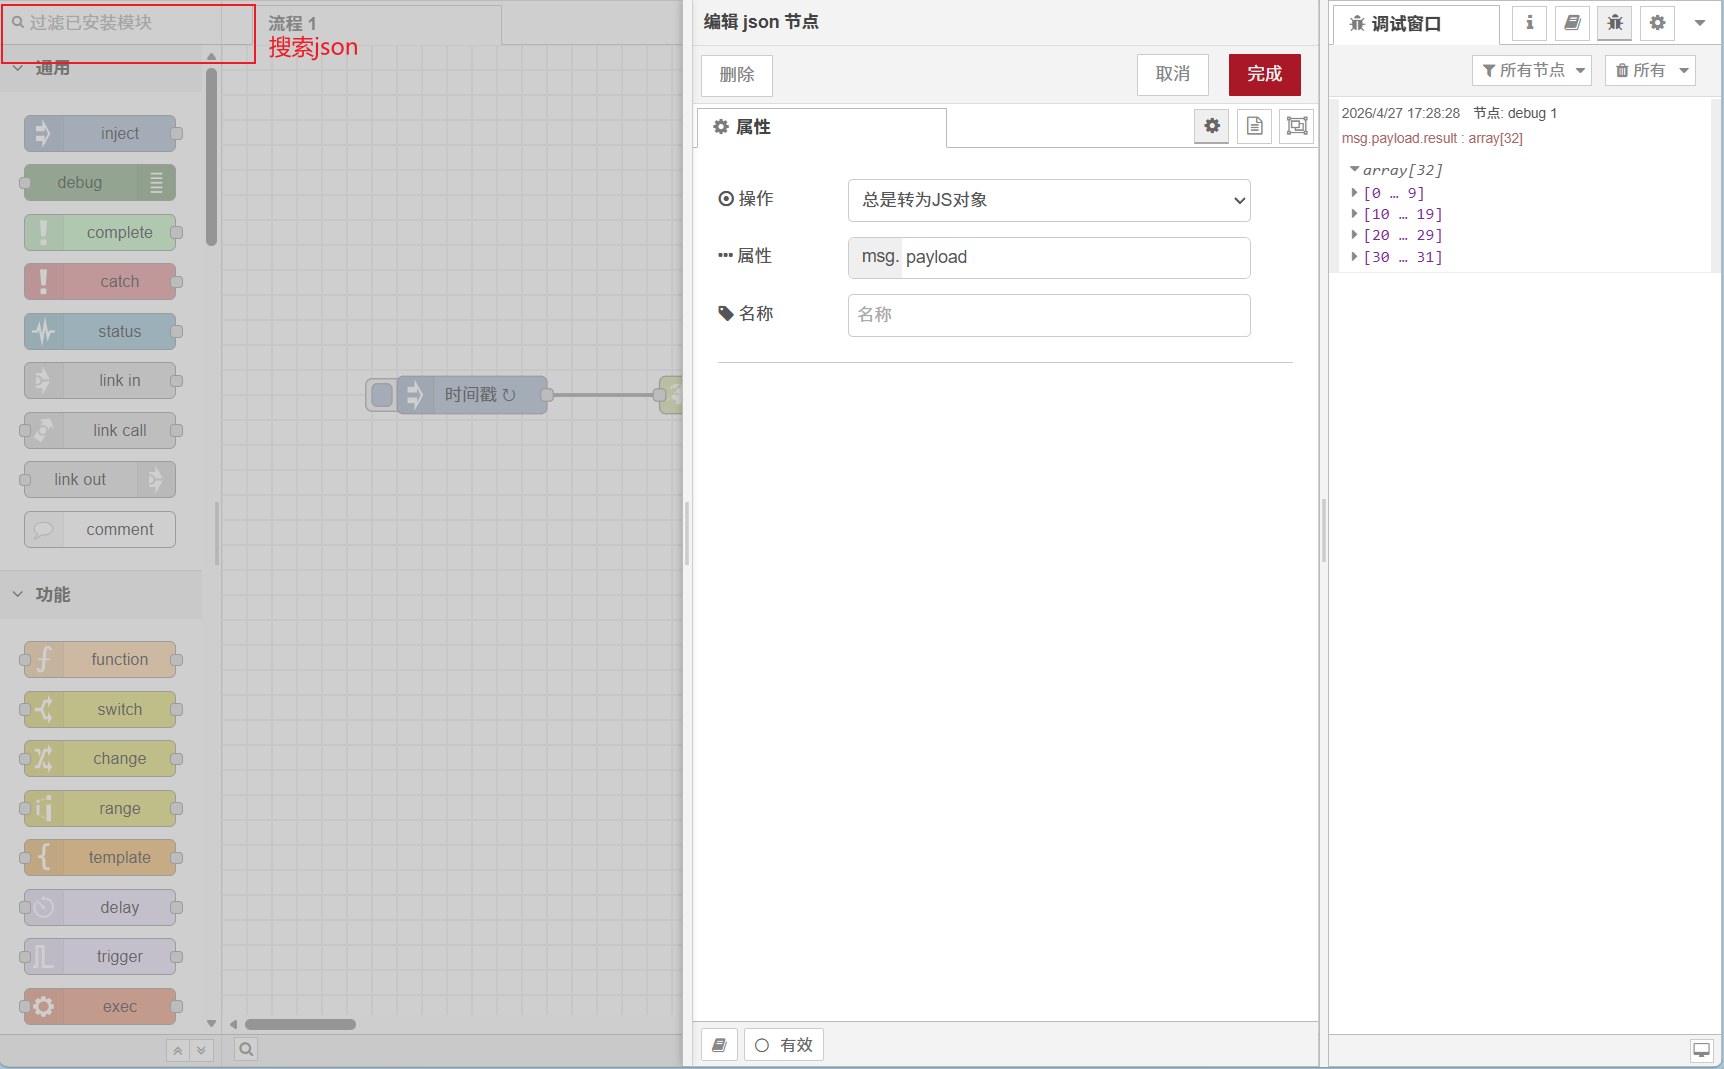
Task: Collapse the 功能 palette category
Action: pyautogui.click(x=18, y=594)
